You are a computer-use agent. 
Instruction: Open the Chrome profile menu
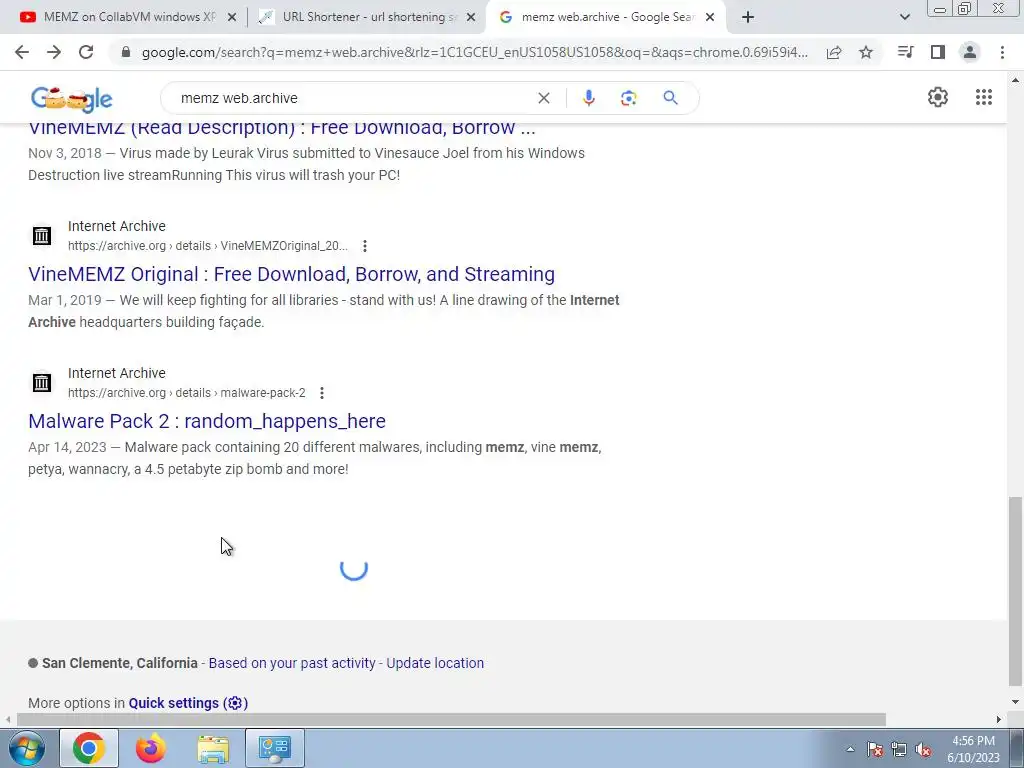point(970,52)
